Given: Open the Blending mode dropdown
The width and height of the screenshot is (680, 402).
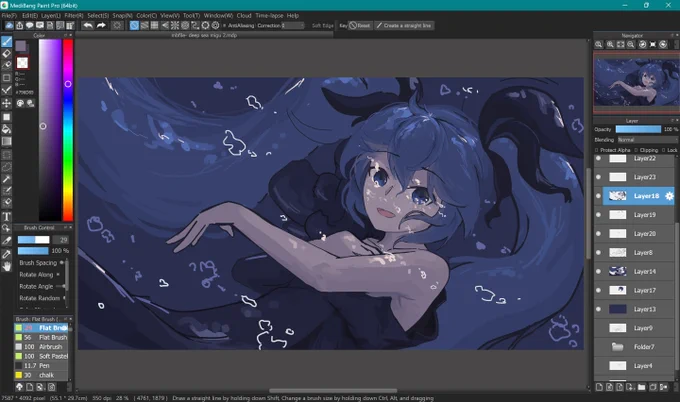Looking at the screenshot, I should [647, 140].
